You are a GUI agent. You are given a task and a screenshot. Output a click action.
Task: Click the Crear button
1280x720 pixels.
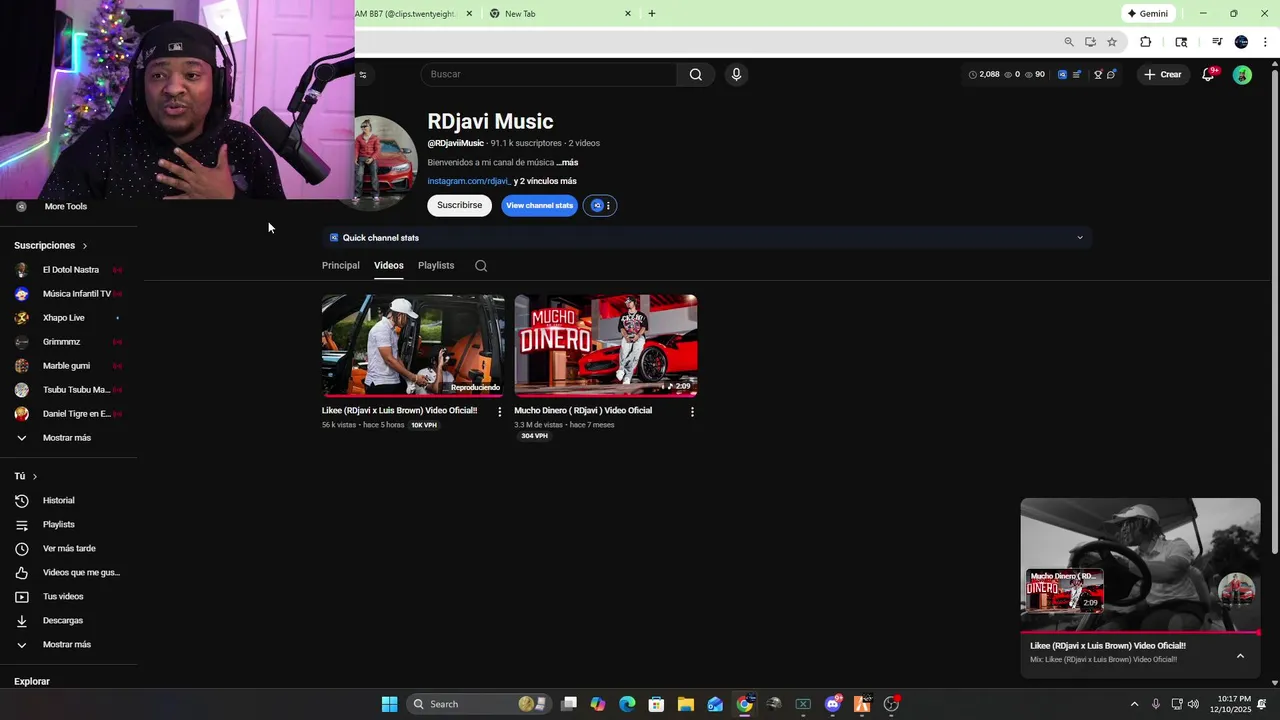click(1163, 74)
